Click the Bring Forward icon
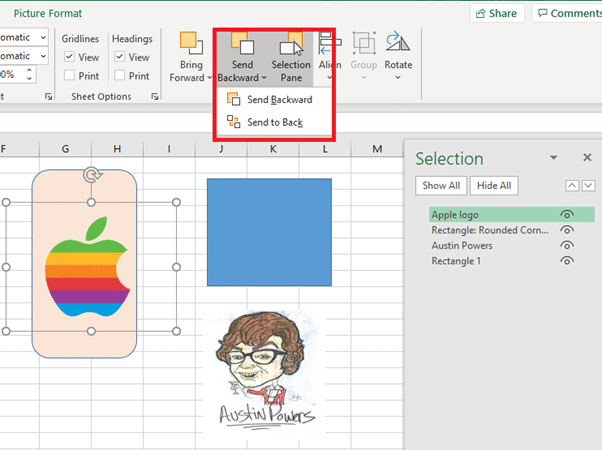The width and height of the screenshot is (602, 450). (x=191, y=43)
